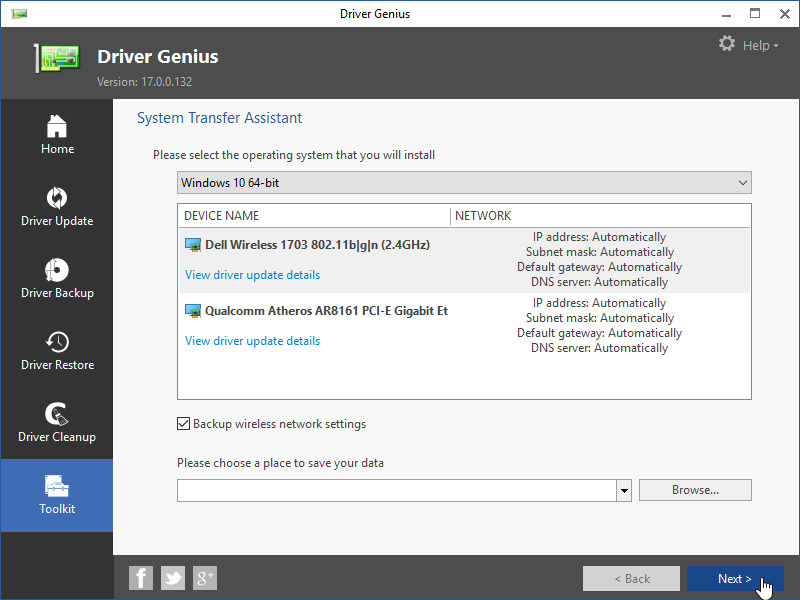Viewport: 800px width, 600px height.
Task: Click the System Transfer Assistant heading
Action: pyautogui.click(x=219, y=118)
